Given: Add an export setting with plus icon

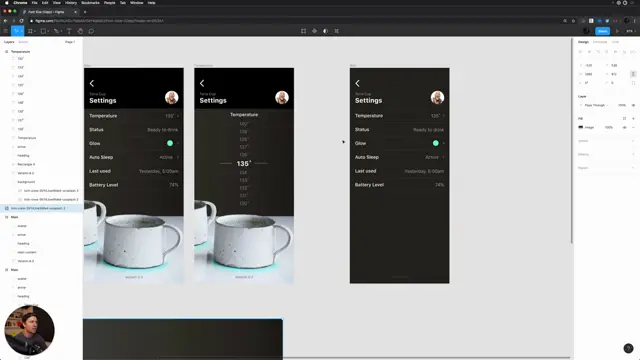Looking at the screenshot, I should (x=633, y=168).
